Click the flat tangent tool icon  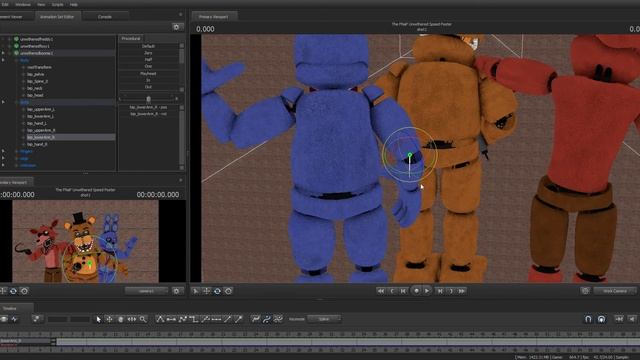tap(171, 319)
